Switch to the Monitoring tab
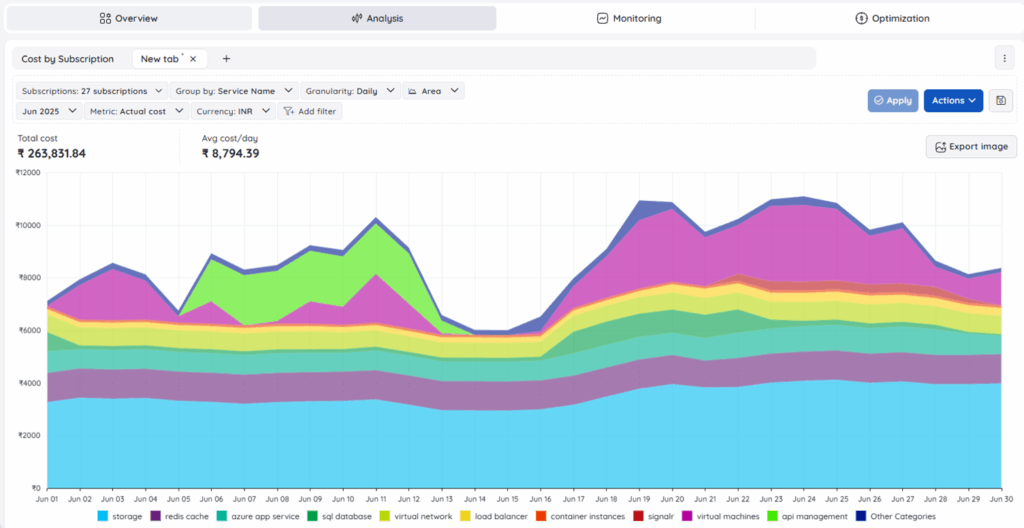 point(629,18)
